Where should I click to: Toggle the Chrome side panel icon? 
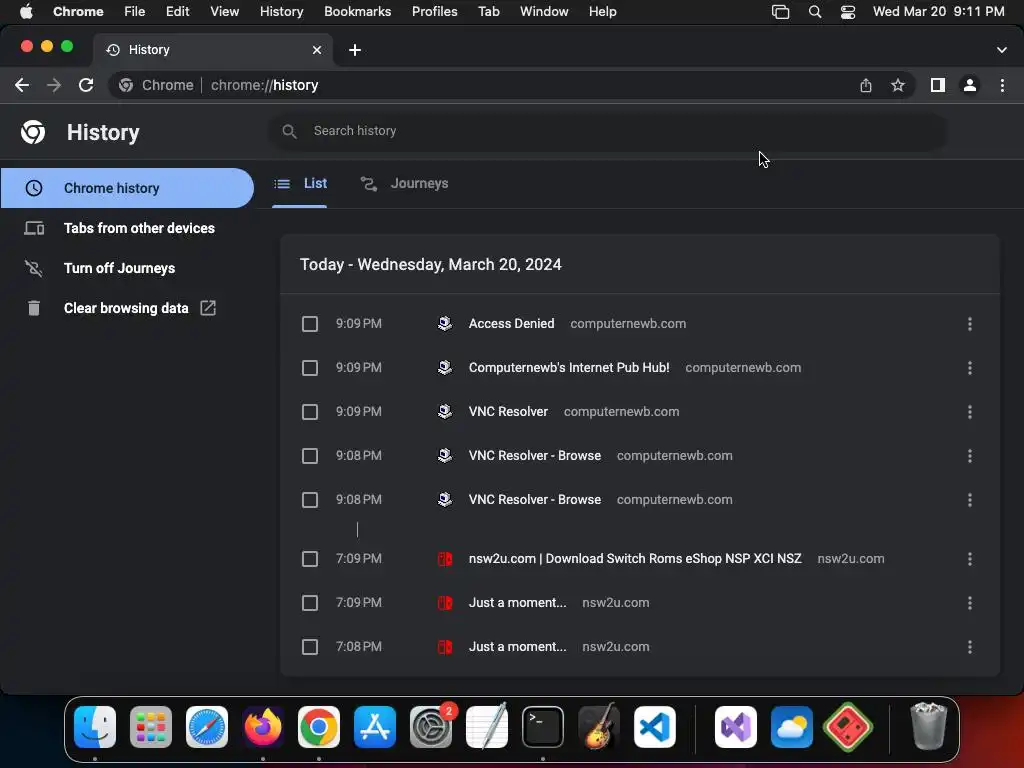938,85
